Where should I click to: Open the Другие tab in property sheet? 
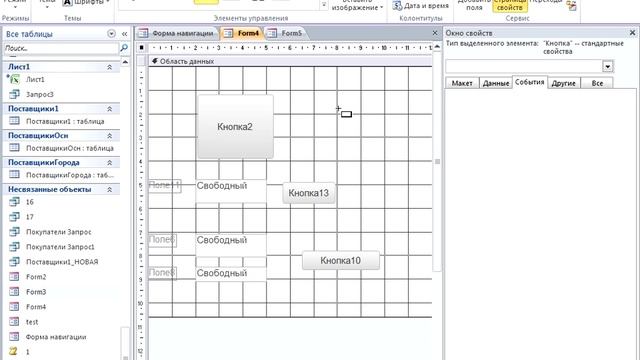coord(564,83)
